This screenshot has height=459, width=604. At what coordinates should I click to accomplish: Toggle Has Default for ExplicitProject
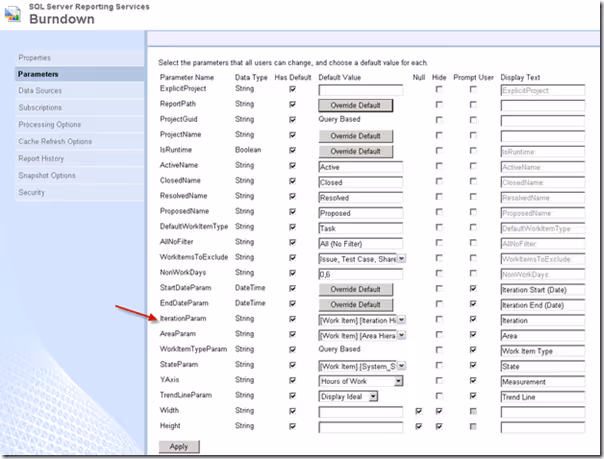tap(293, 89)
